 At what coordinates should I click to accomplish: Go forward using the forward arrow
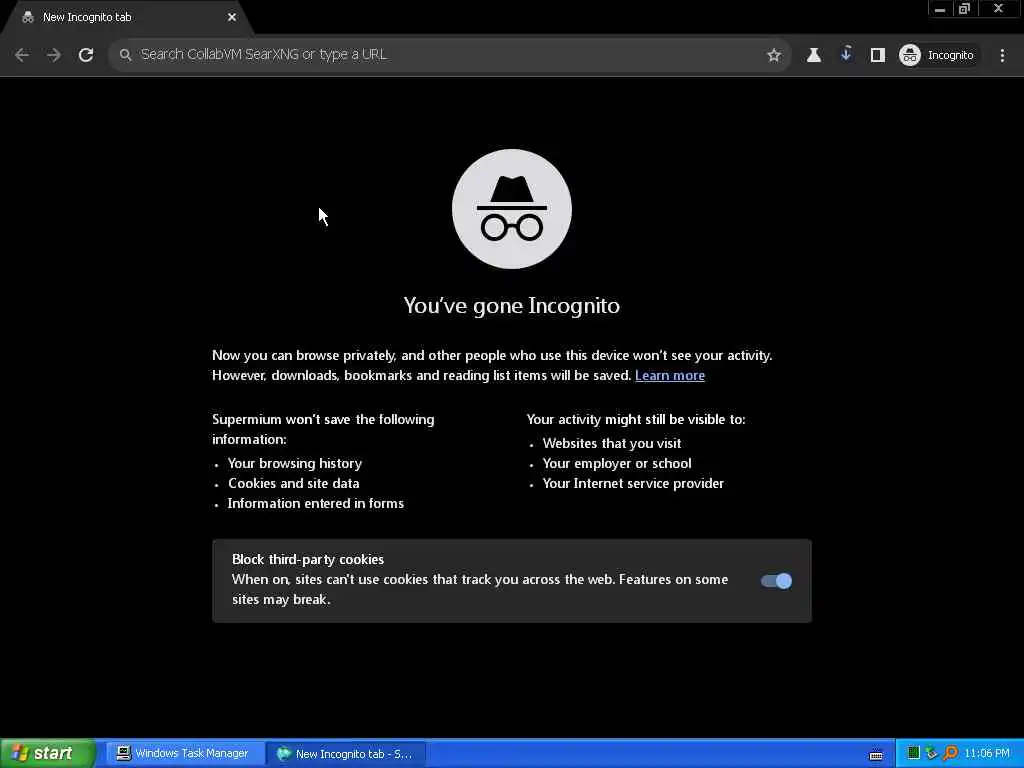(x=54, y=55)
